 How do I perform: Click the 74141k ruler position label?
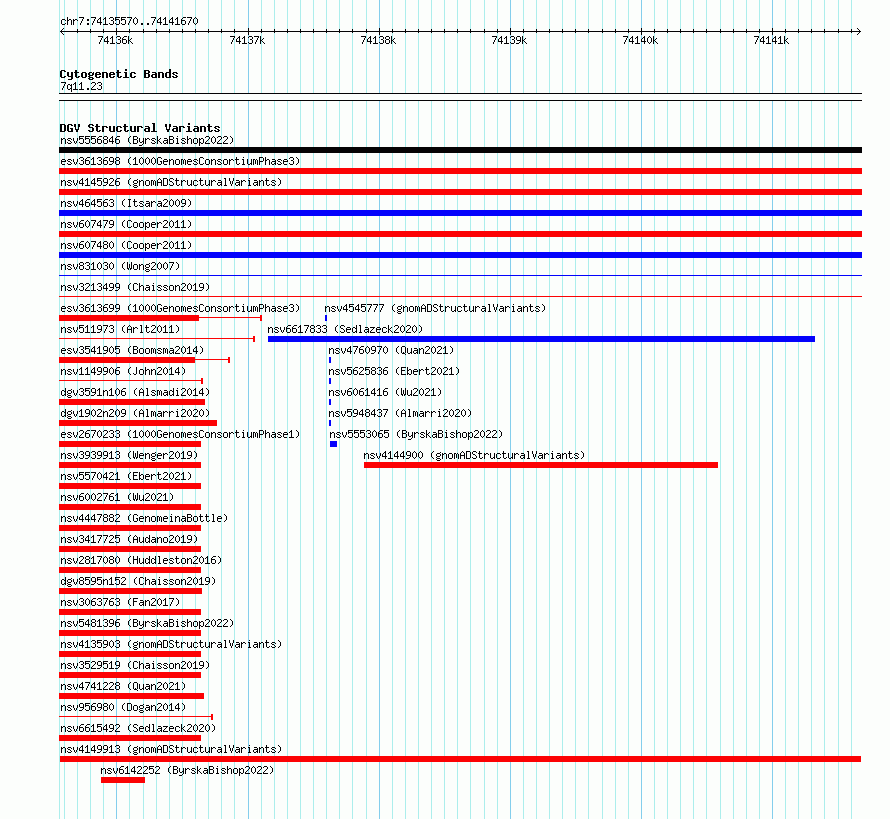tap(771, 40)
